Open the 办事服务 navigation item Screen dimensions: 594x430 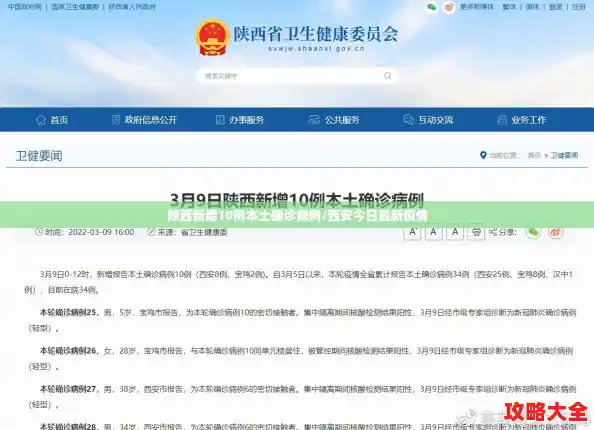240,120
